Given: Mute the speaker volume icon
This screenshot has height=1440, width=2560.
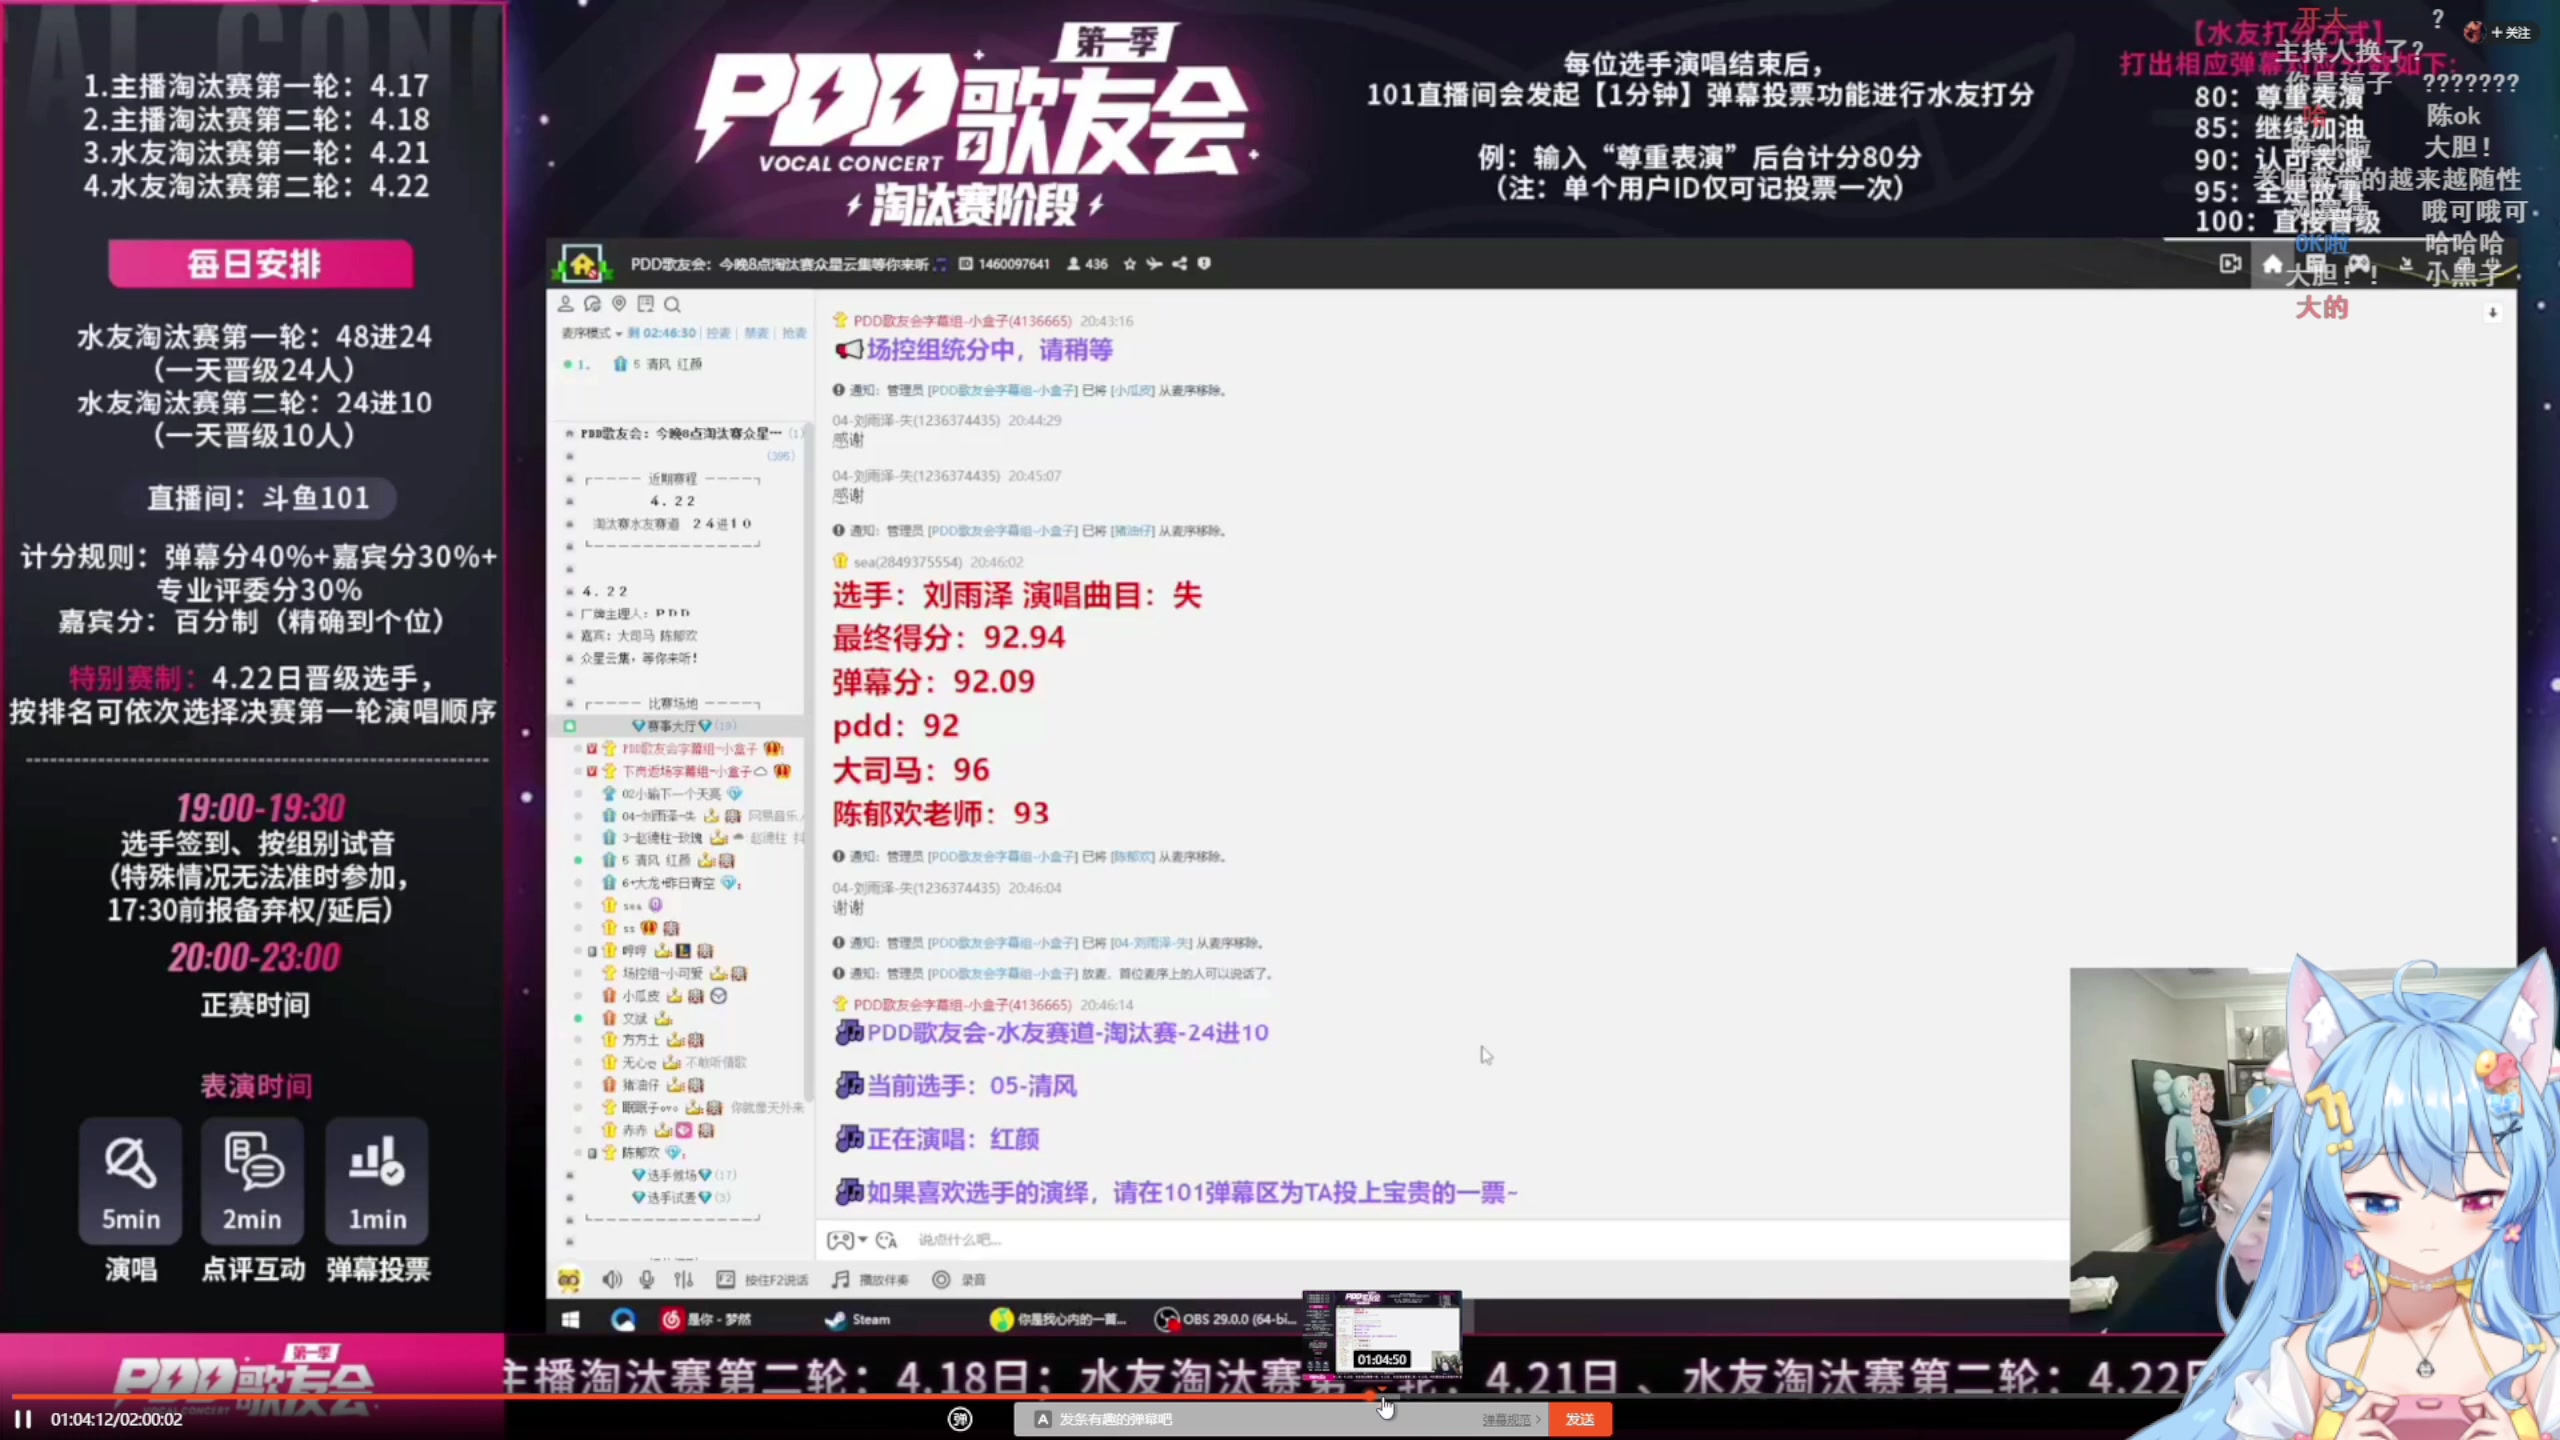Looking at the screenshot, I should [x=611, y=1280].
